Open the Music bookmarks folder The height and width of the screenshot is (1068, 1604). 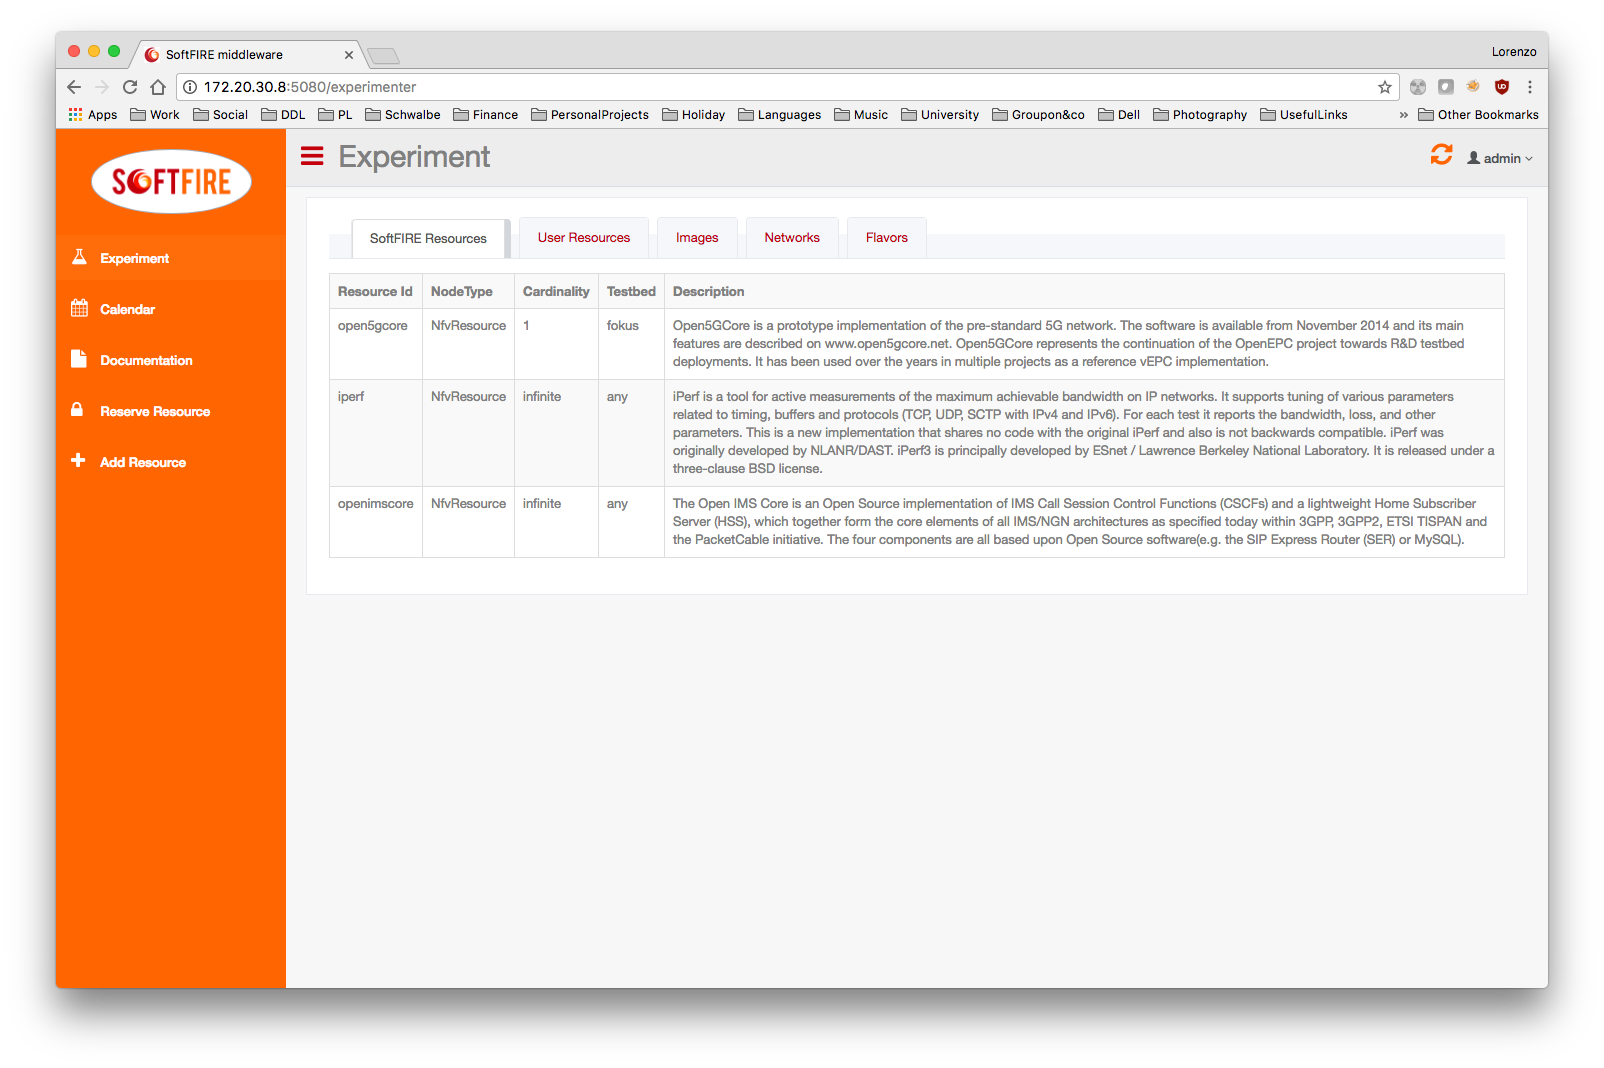click(x=861, y=115)
